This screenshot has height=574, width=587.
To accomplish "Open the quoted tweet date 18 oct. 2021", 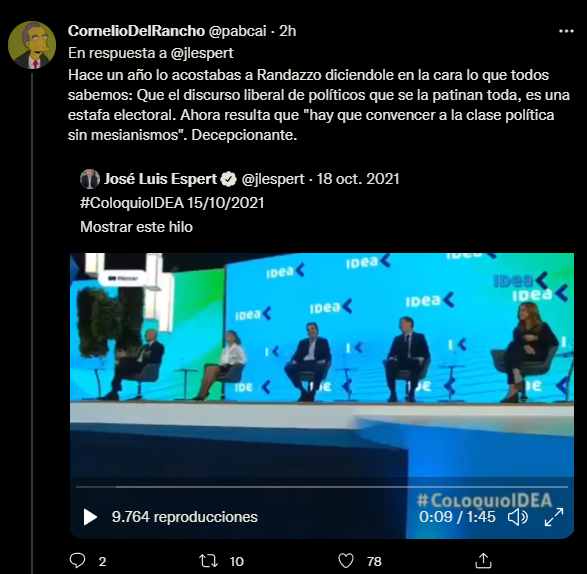I will [358, 179].
